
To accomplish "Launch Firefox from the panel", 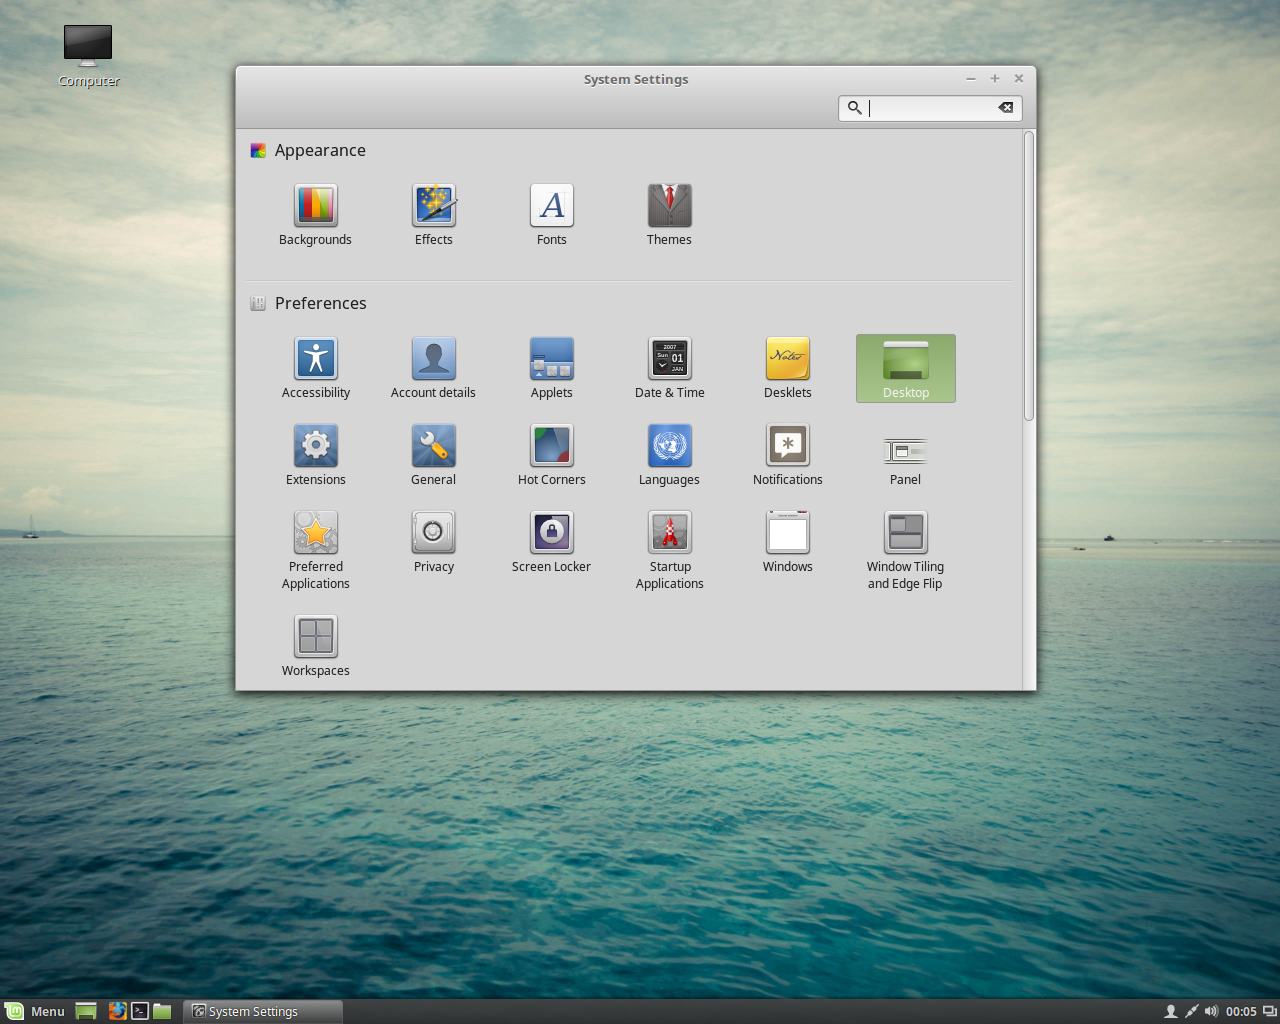I will [x=118, y=1011].
